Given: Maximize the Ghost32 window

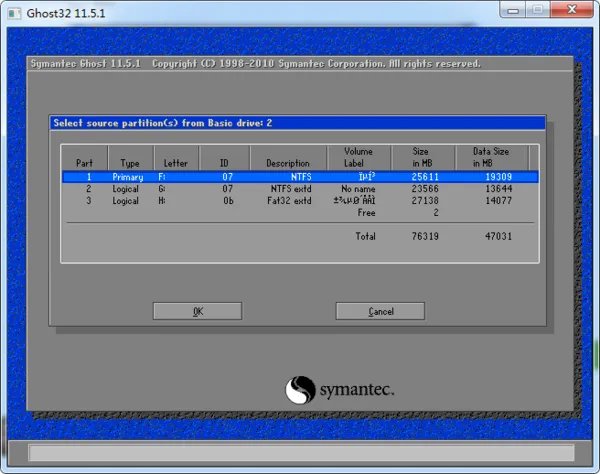Looking at the screenshot, I should point(537,11).
